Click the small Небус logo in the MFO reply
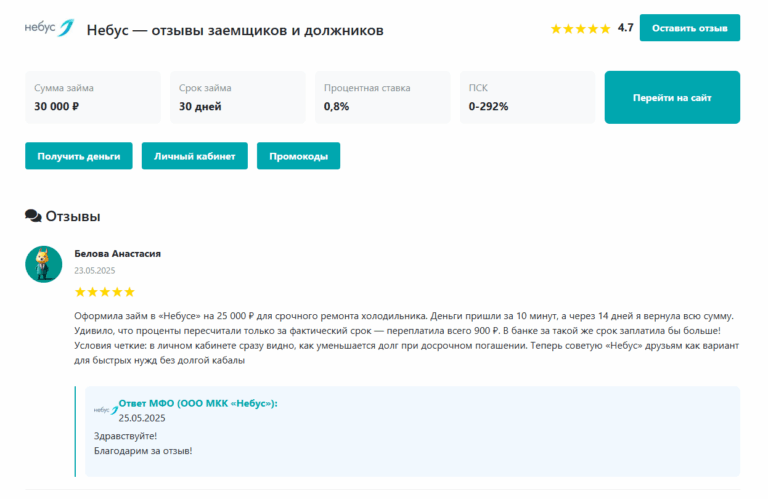The height and width of the screenshot is (499, 768). pos(106,410)
